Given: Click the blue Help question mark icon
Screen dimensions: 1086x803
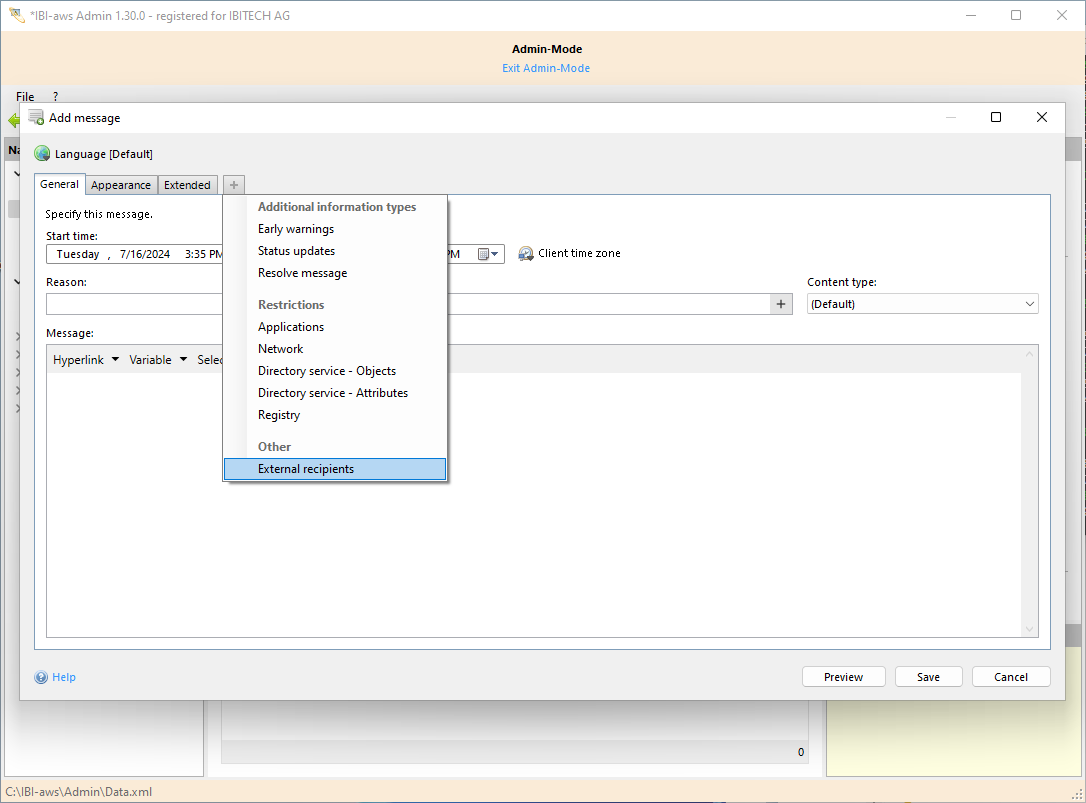Looking at the screenshot, I should pyautogui.click(x=41, y=678).
